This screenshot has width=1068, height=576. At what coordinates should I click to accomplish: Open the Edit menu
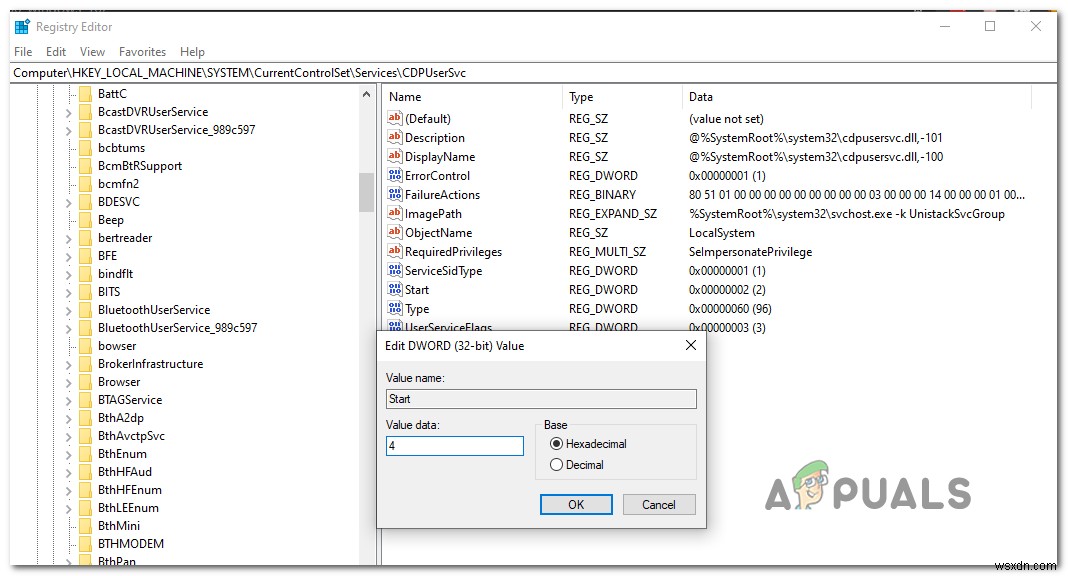tap(55, 51)
